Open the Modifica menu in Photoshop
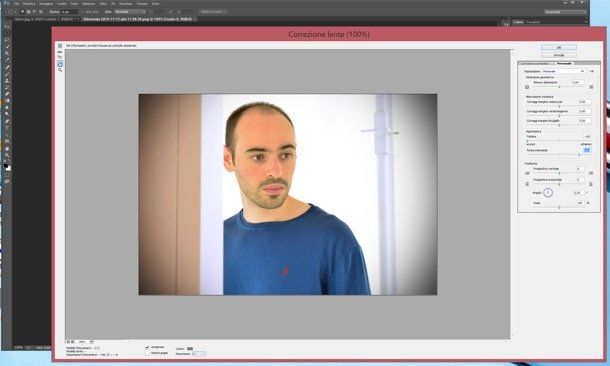610x366 pixels. (29, 4)
